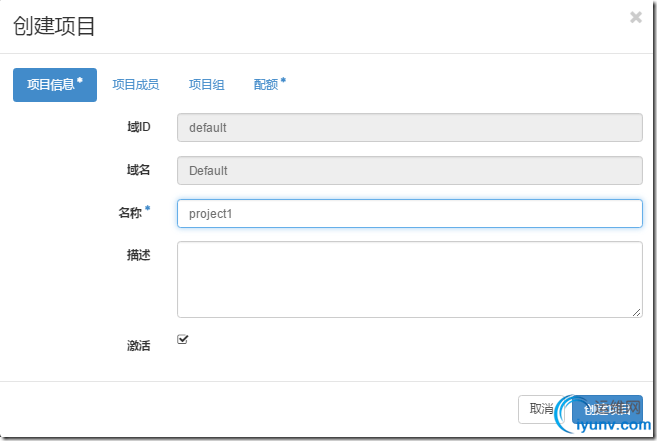Viewport: 657px width, 441px height.
Task: Select the 项目组 tab
Action: coord(206,85)
